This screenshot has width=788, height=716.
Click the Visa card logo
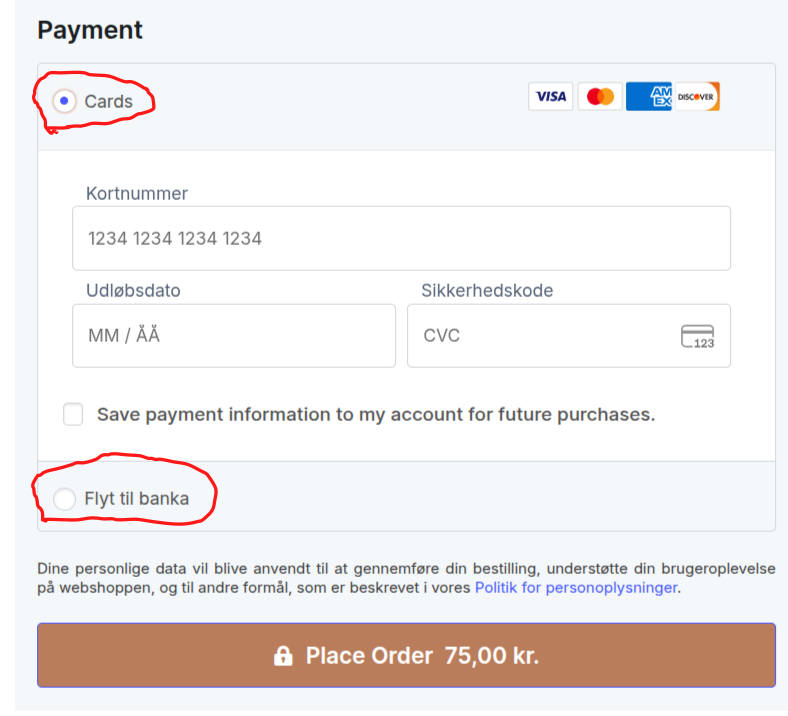550,97
